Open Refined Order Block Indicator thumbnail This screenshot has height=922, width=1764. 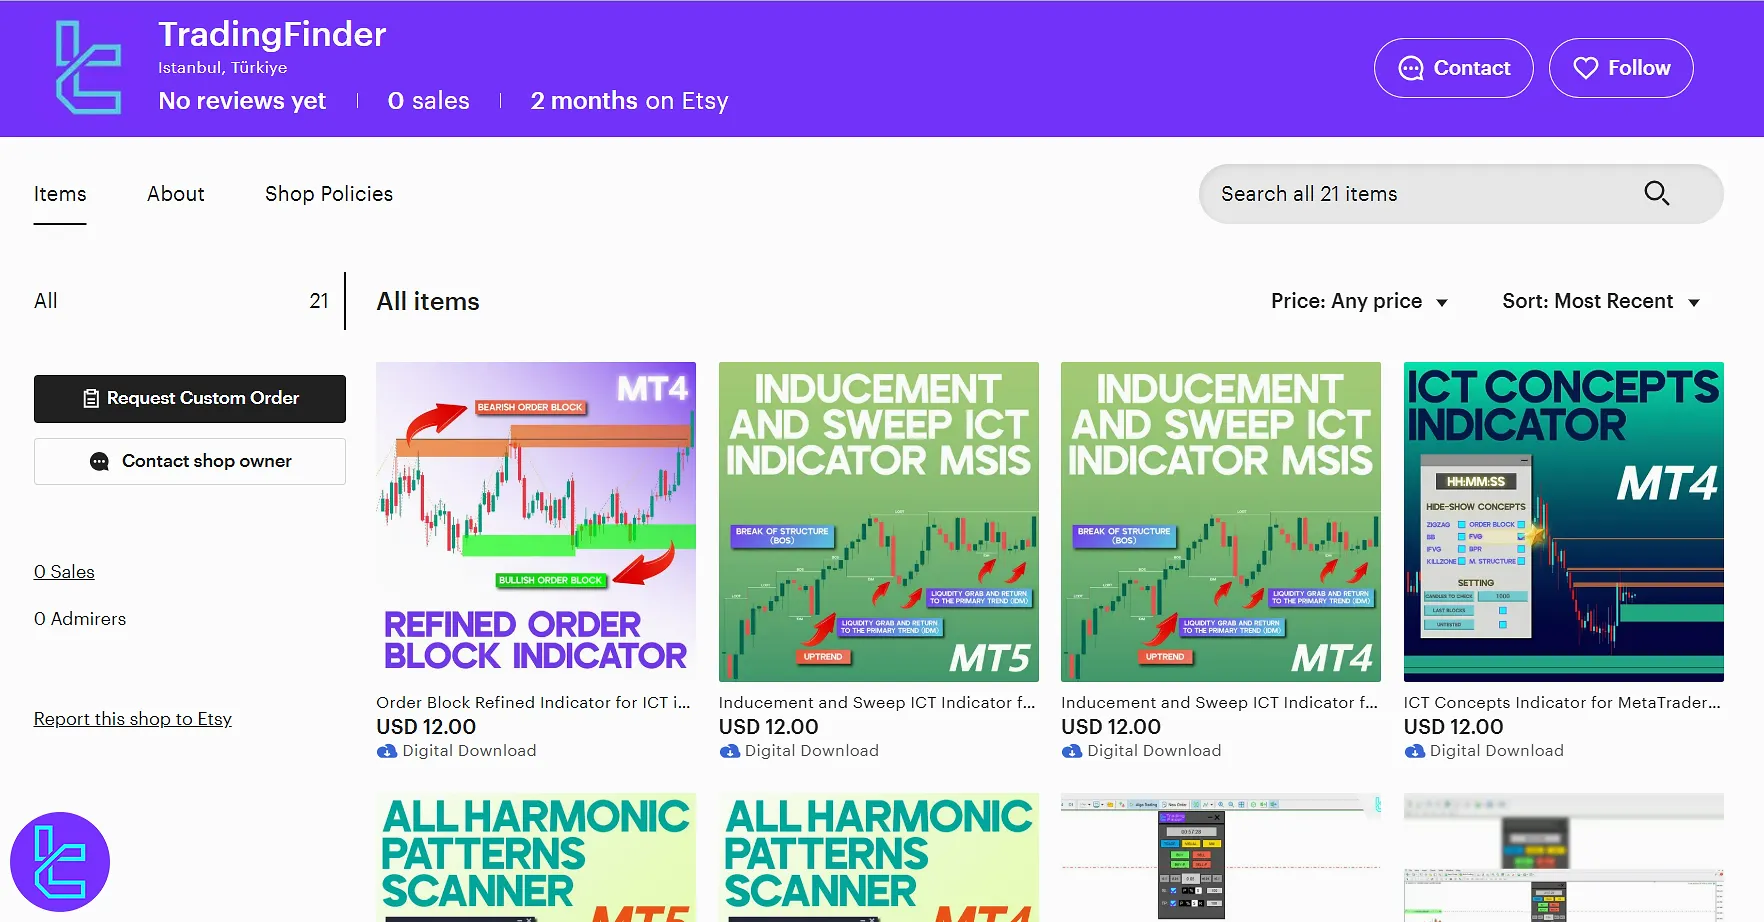[536, 521]
